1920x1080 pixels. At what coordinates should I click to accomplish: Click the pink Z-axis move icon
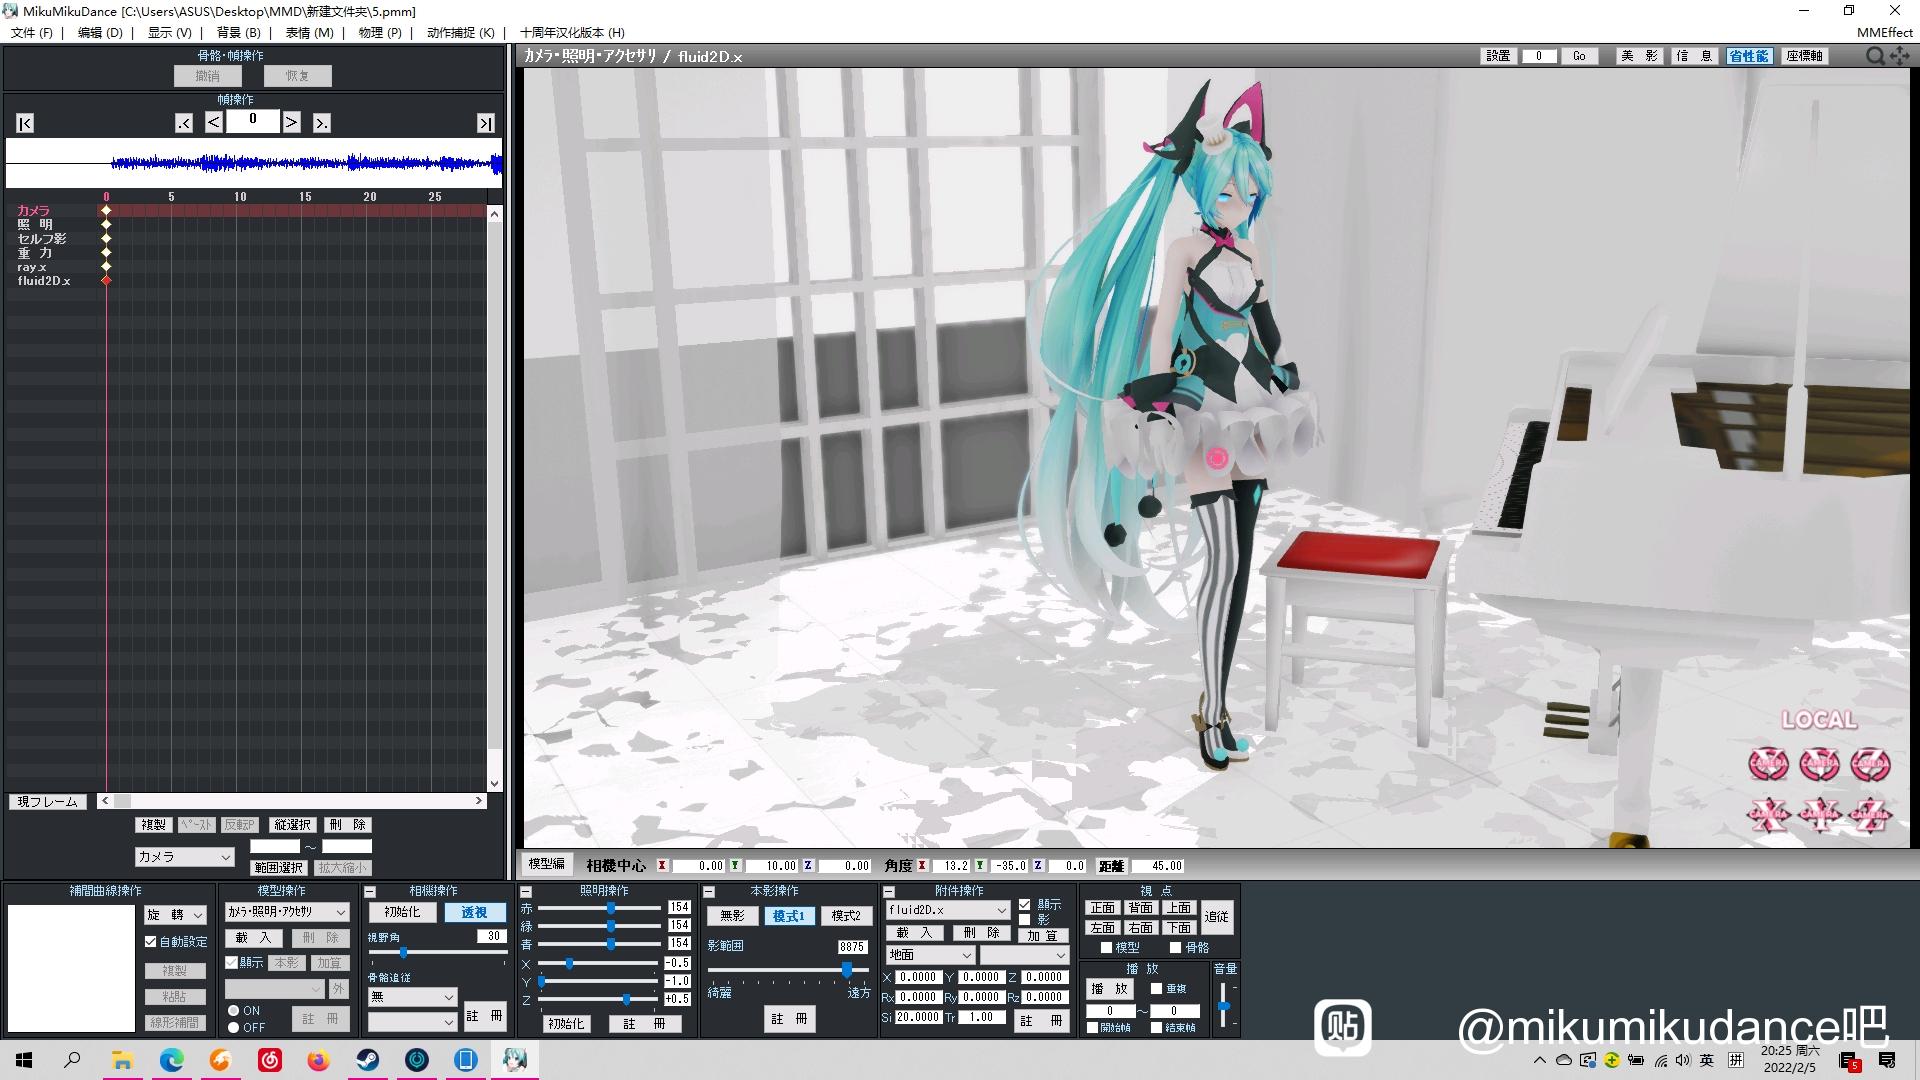click(x=1870, y=815)
